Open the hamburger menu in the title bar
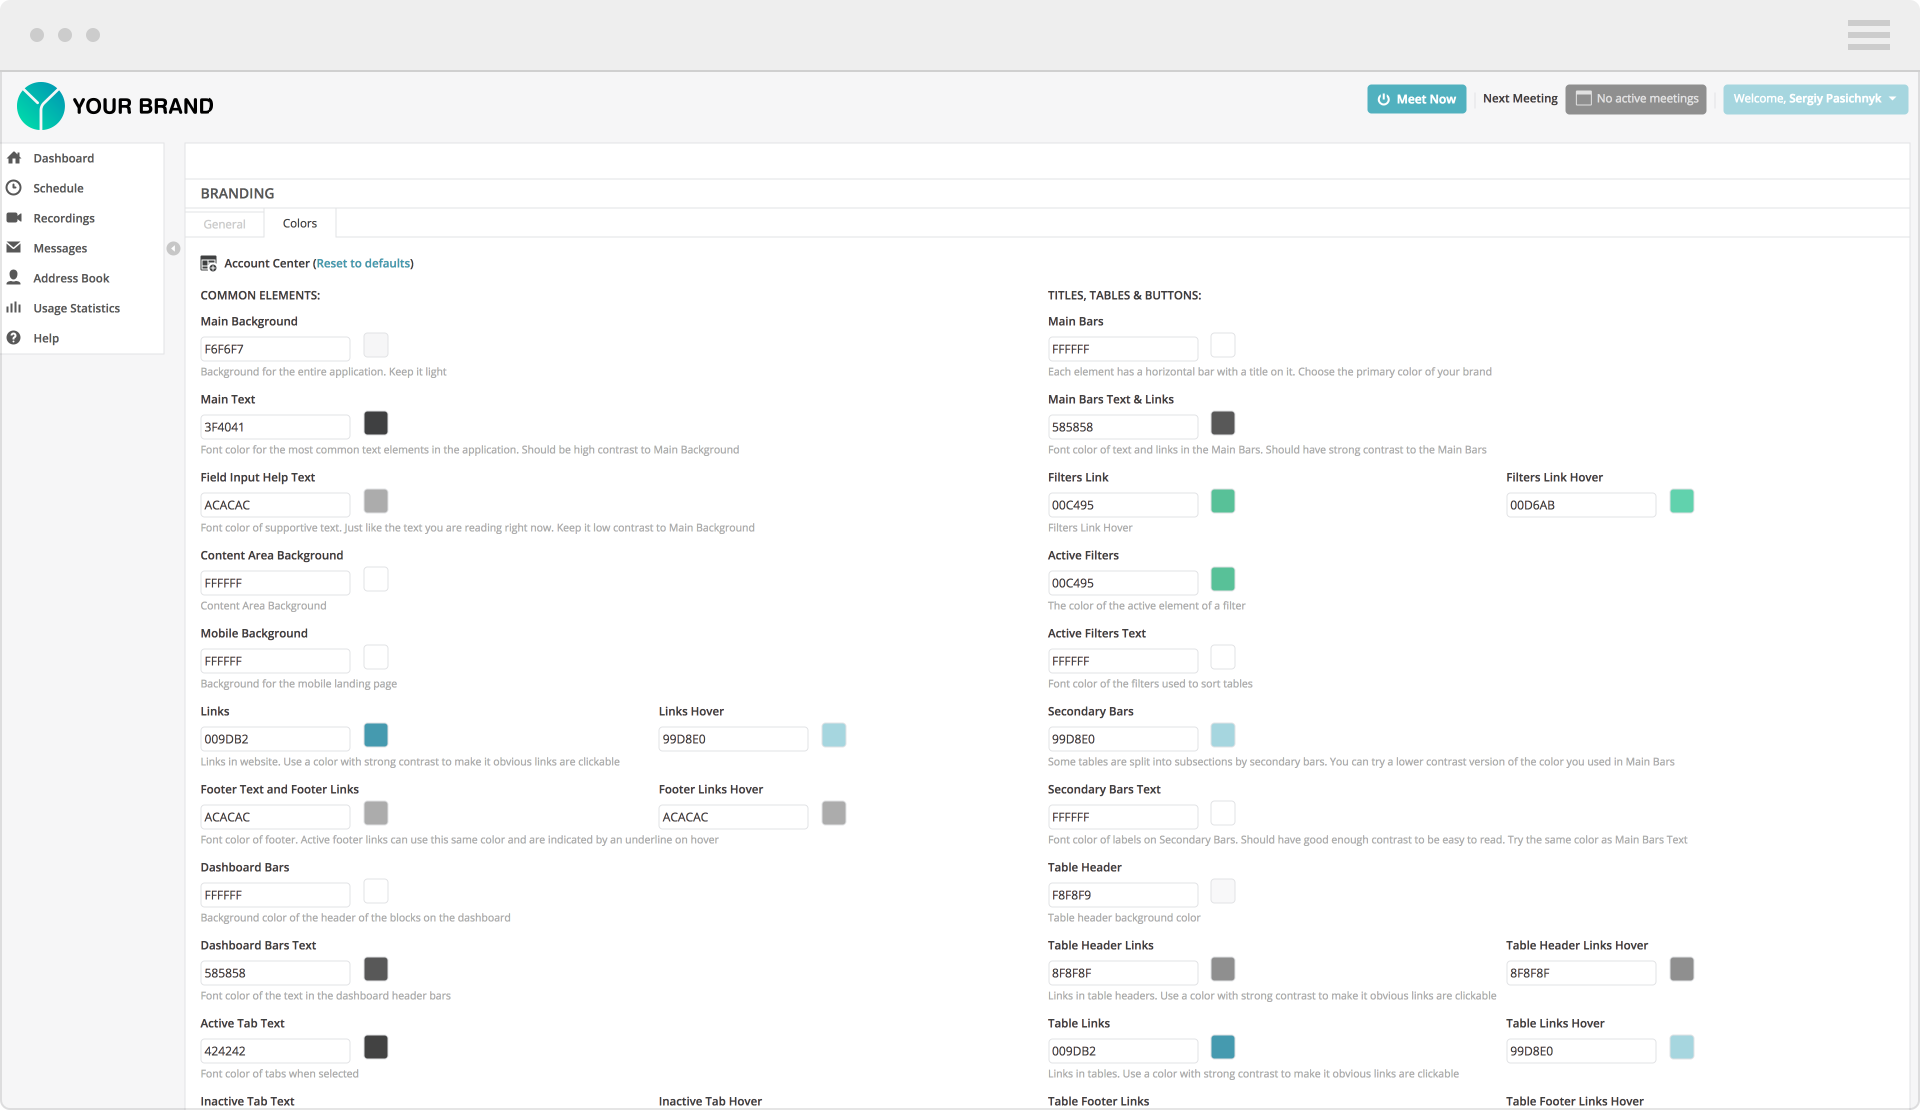This screenshot has width=1920, height=1110. (1868, 35)
